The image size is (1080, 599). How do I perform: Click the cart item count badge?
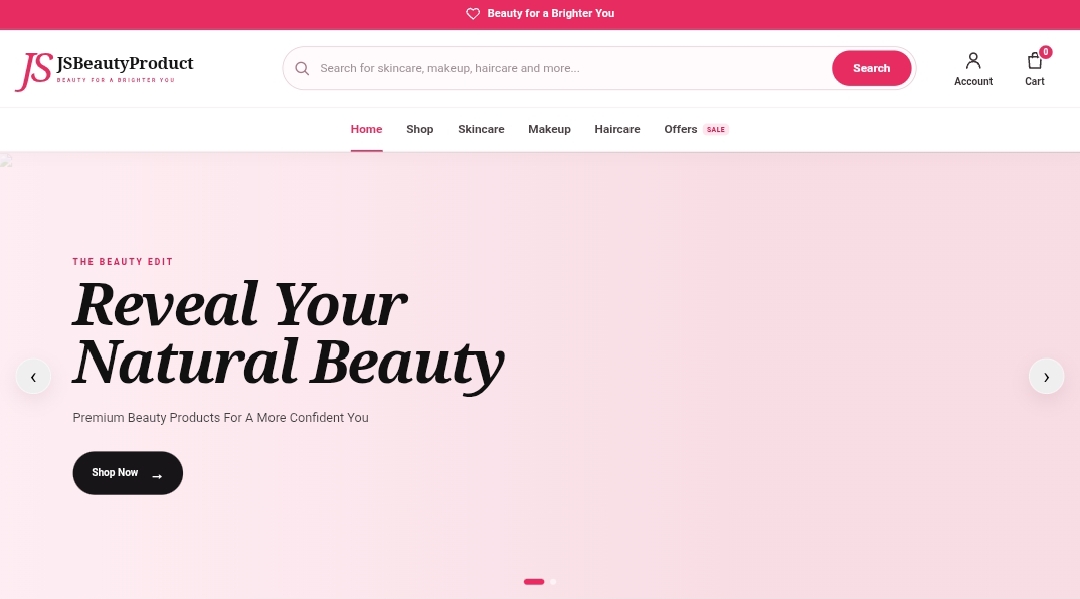tap(1046, 52)
